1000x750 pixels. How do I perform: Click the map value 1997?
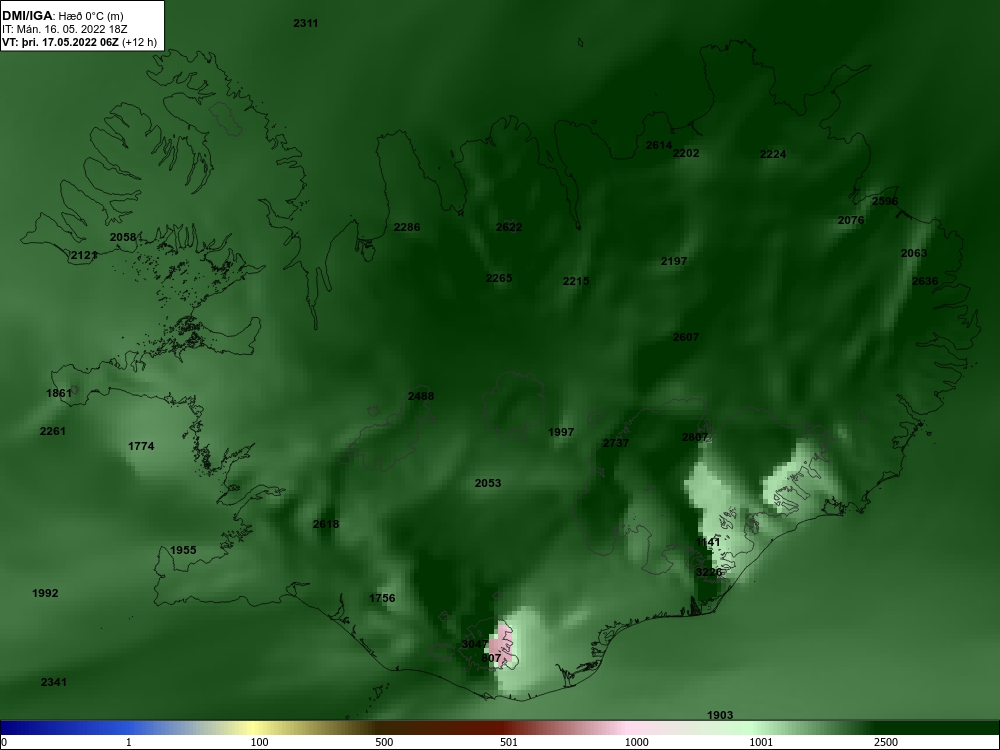(x=561, y=432)
